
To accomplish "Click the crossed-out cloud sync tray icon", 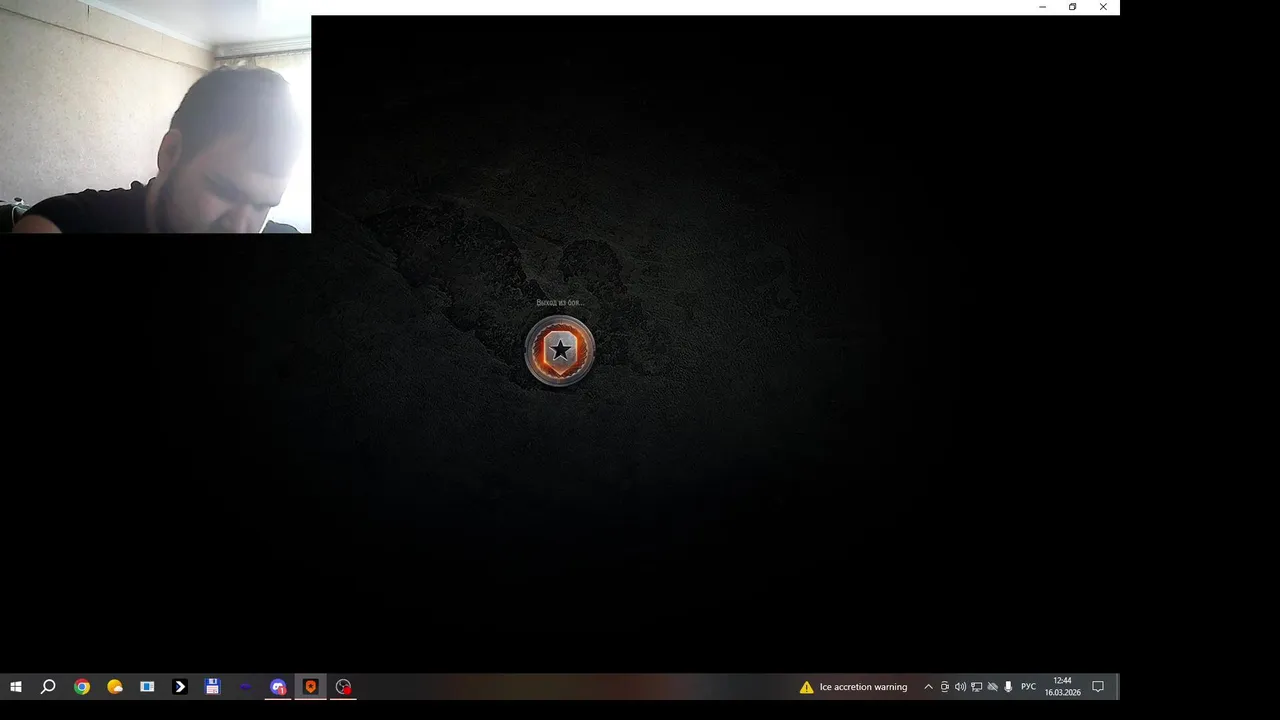I will click(992, 687).
